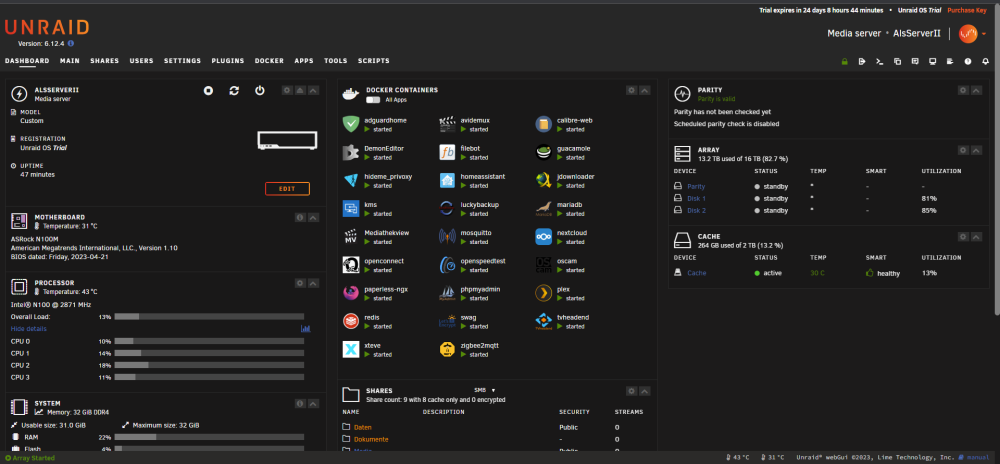Click the xteve container icon

pos(351,349)
